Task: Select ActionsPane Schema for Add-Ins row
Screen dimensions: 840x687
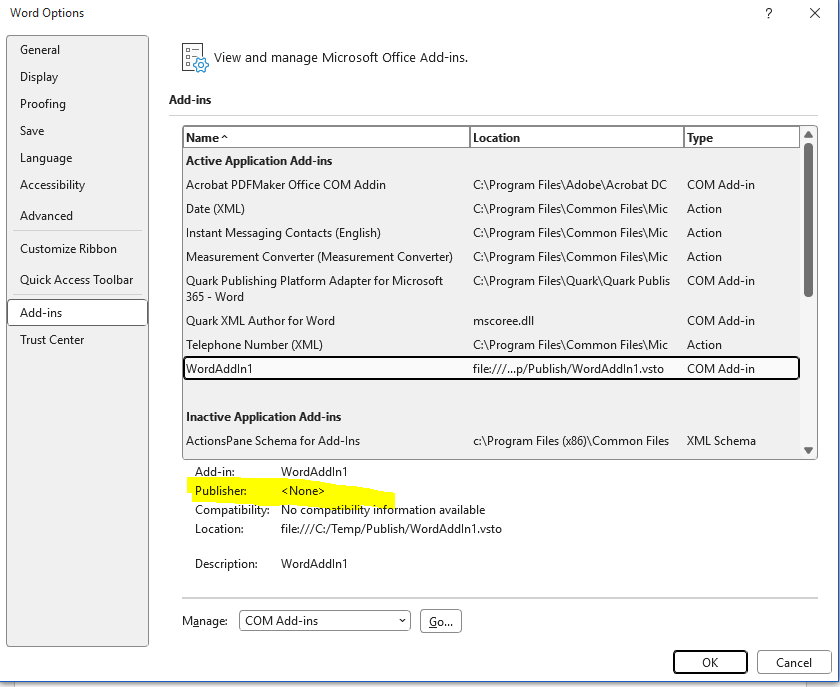Action: 491,441
